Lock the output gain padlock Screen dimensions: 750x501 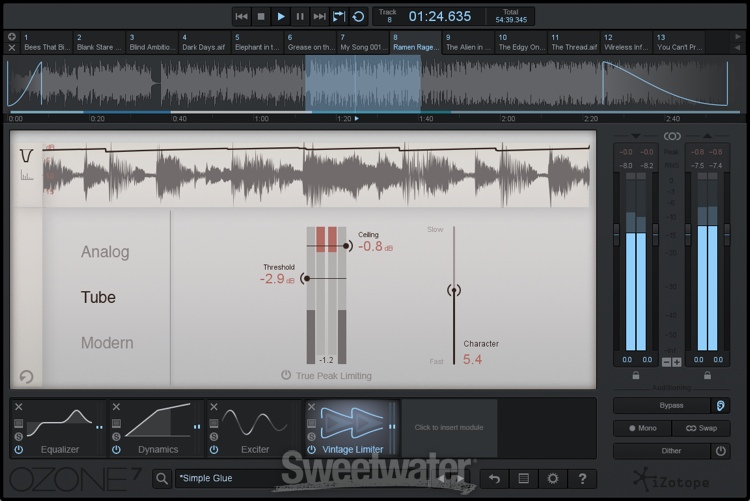click(707, 376)
